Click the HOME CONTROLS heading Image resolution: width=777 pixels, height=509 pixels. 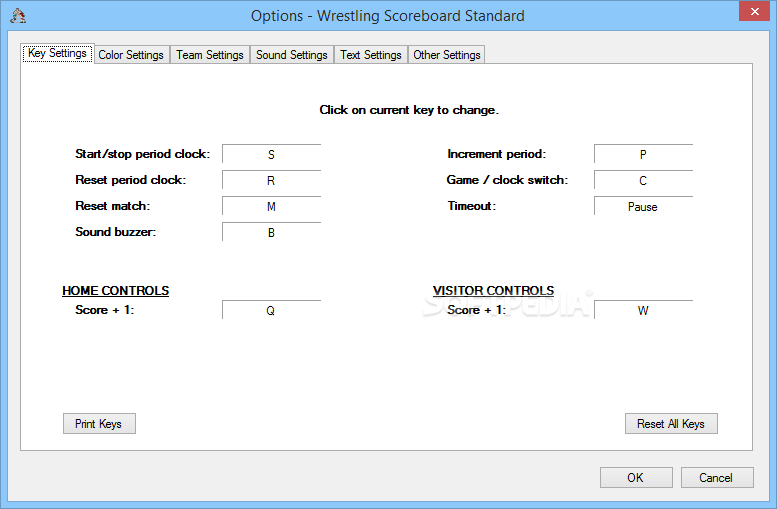pyautogui.click(x=115, y=290)
